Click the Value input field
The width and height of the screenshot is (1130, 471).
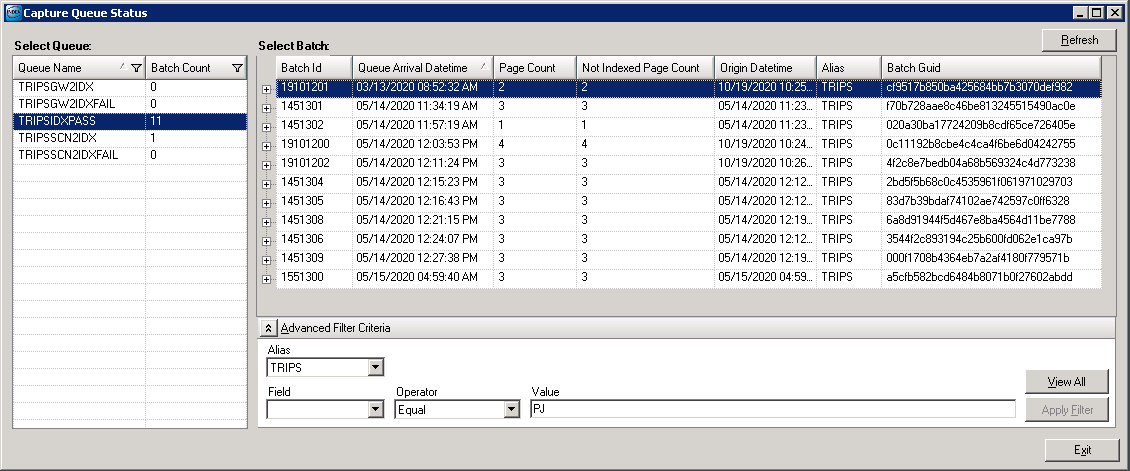[772, 409]
